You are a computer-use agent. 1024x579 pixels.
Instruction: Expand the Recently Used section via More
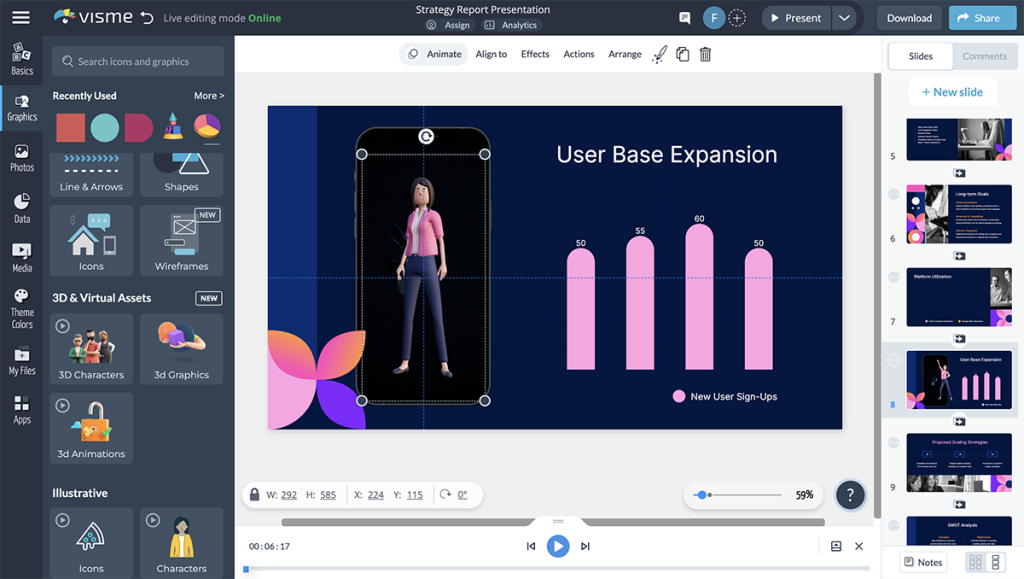(x=207, y=95)
